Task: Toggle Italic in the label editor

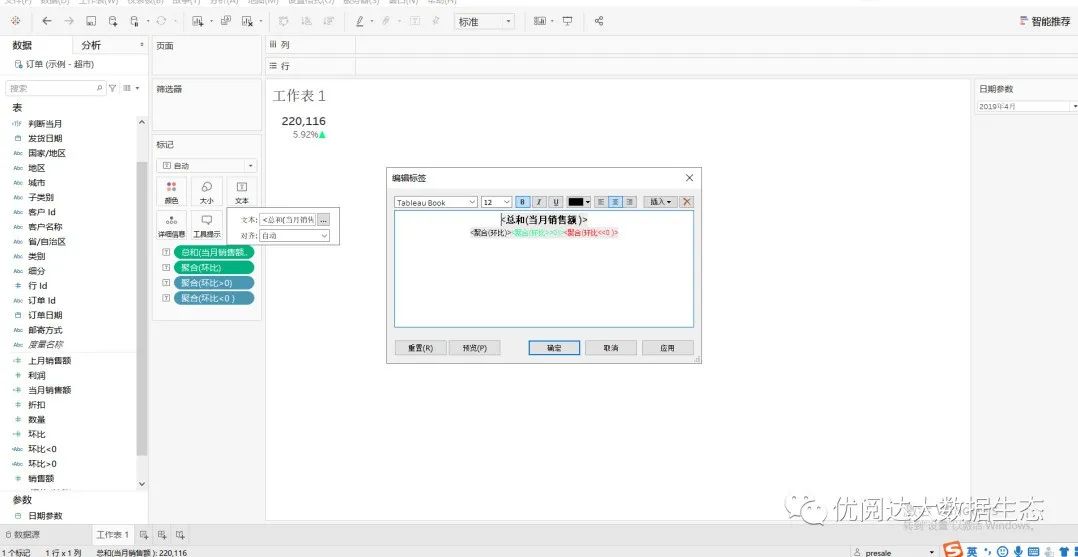Action: (539, 202)
